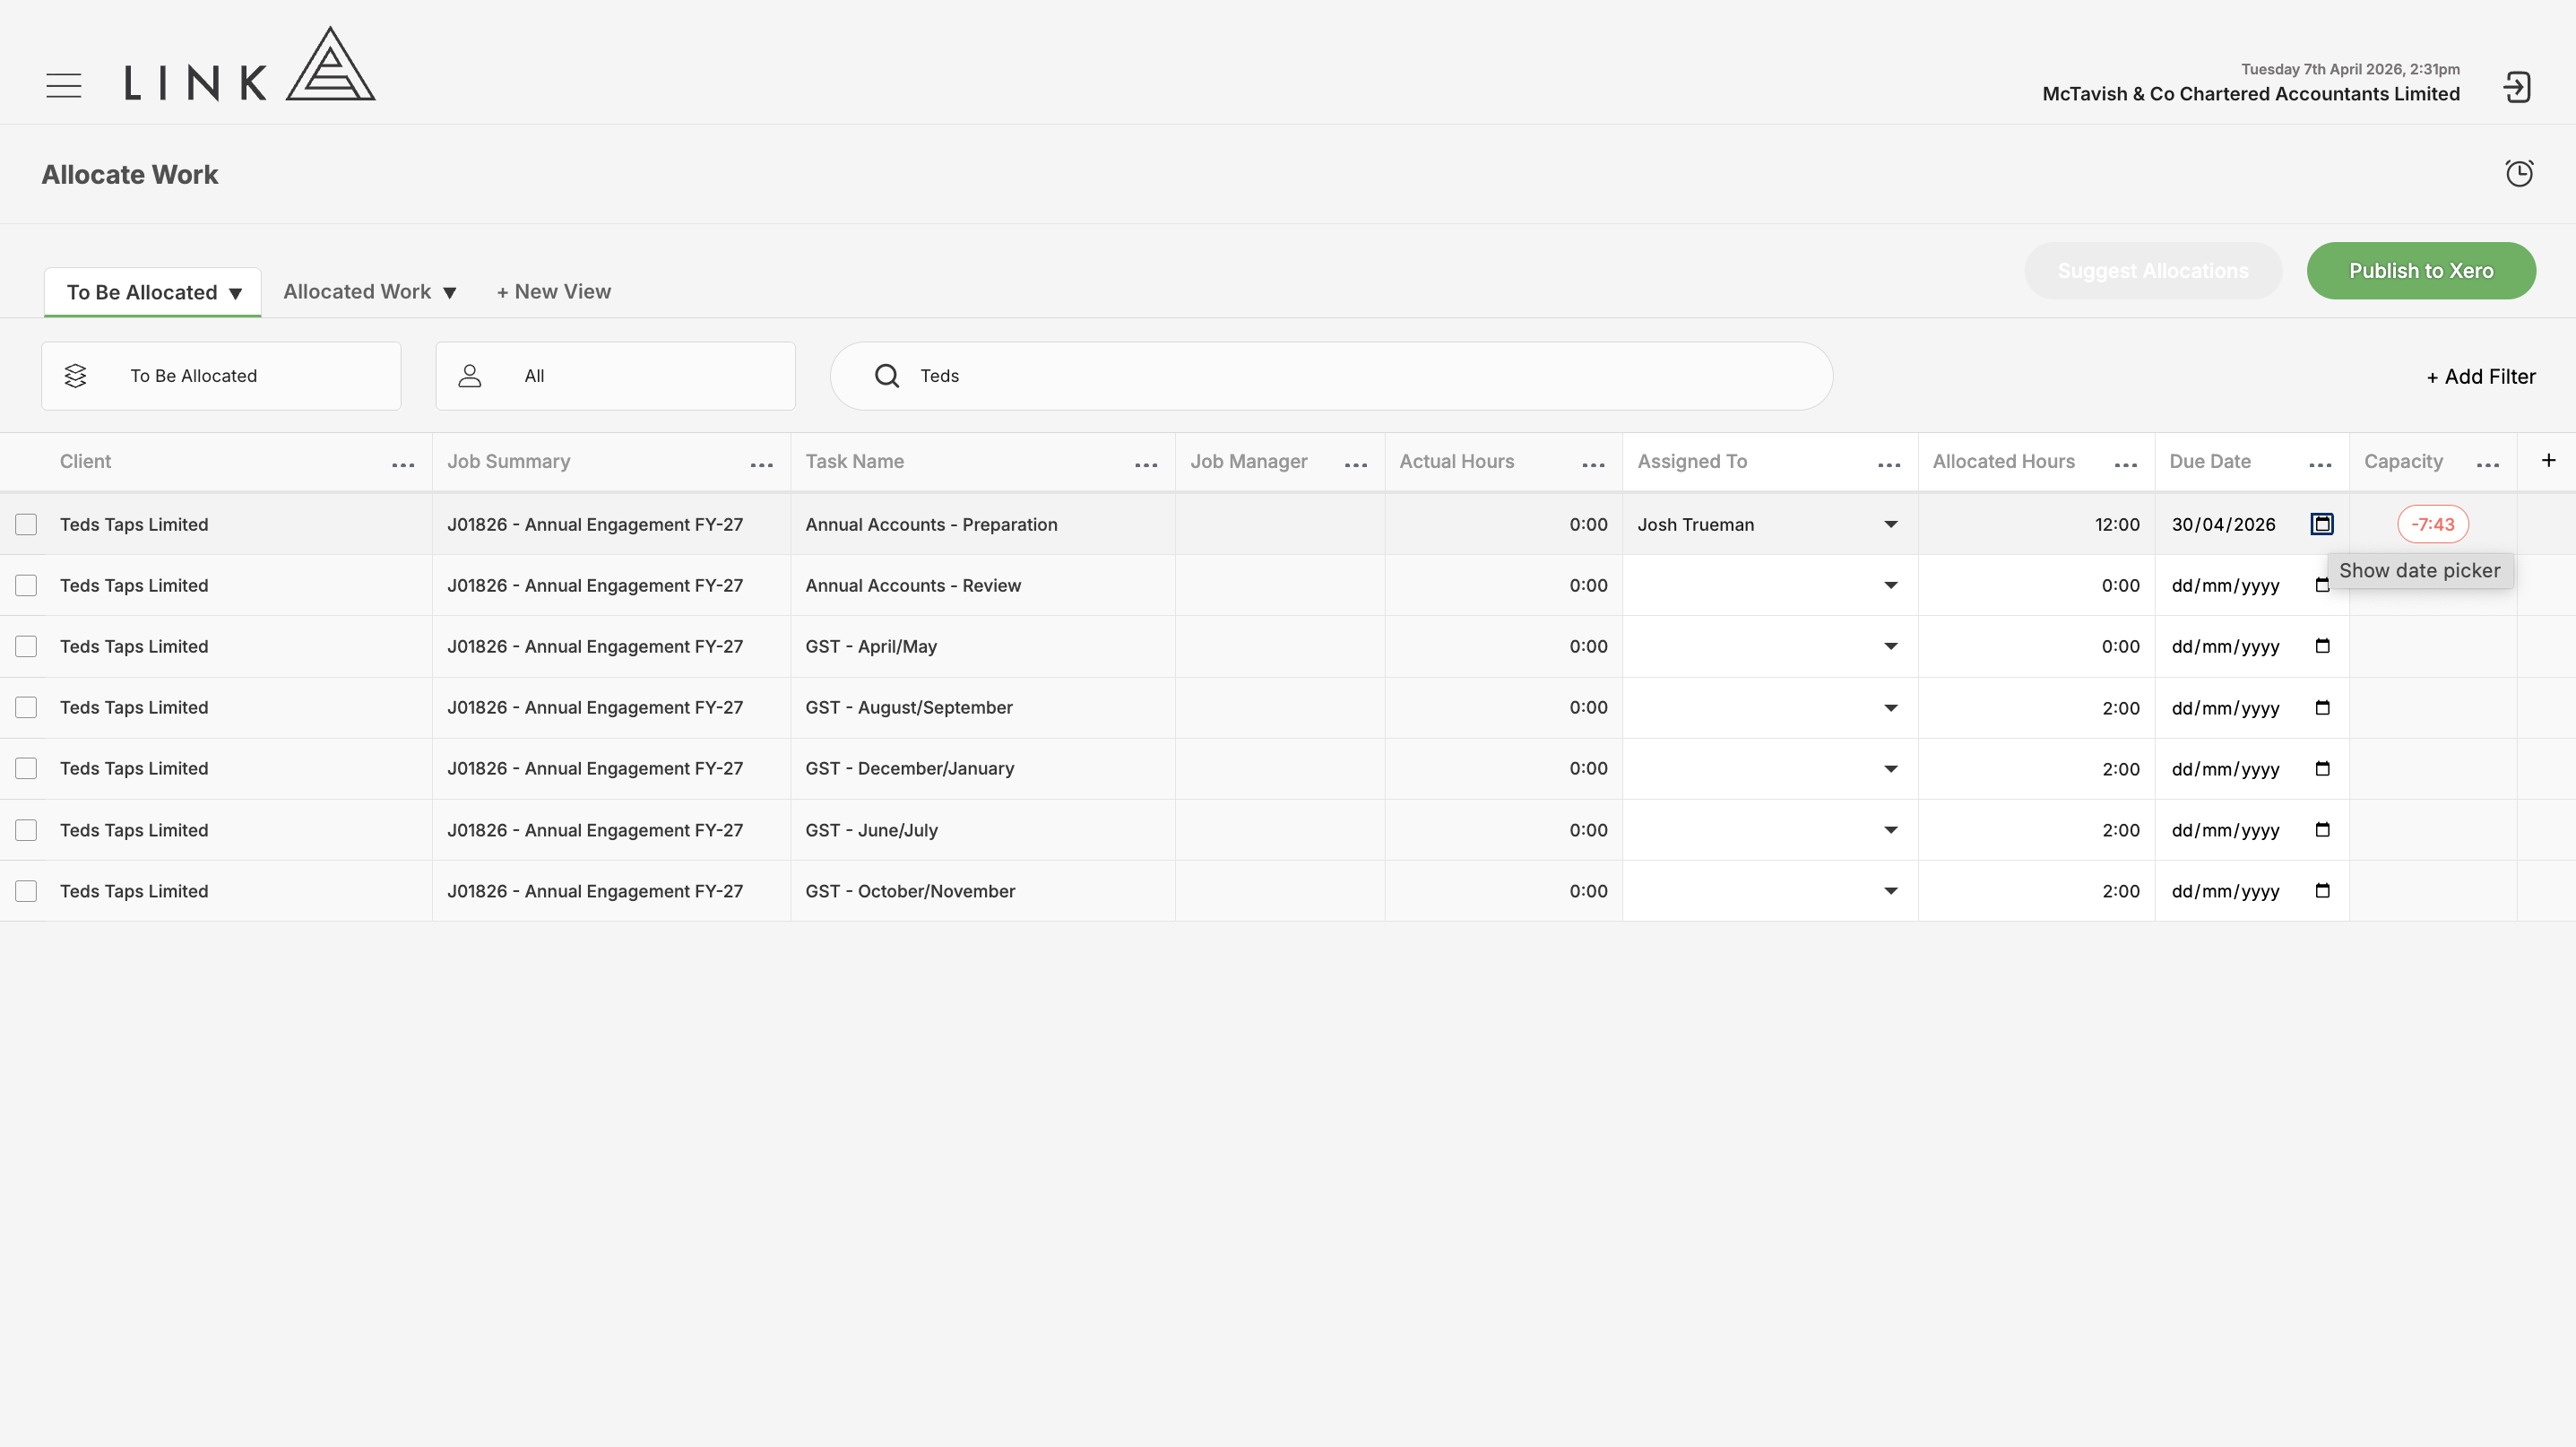Click the search magnifier icon
This screenshot has width=2576, height=1447.
(x=887, y=376)
